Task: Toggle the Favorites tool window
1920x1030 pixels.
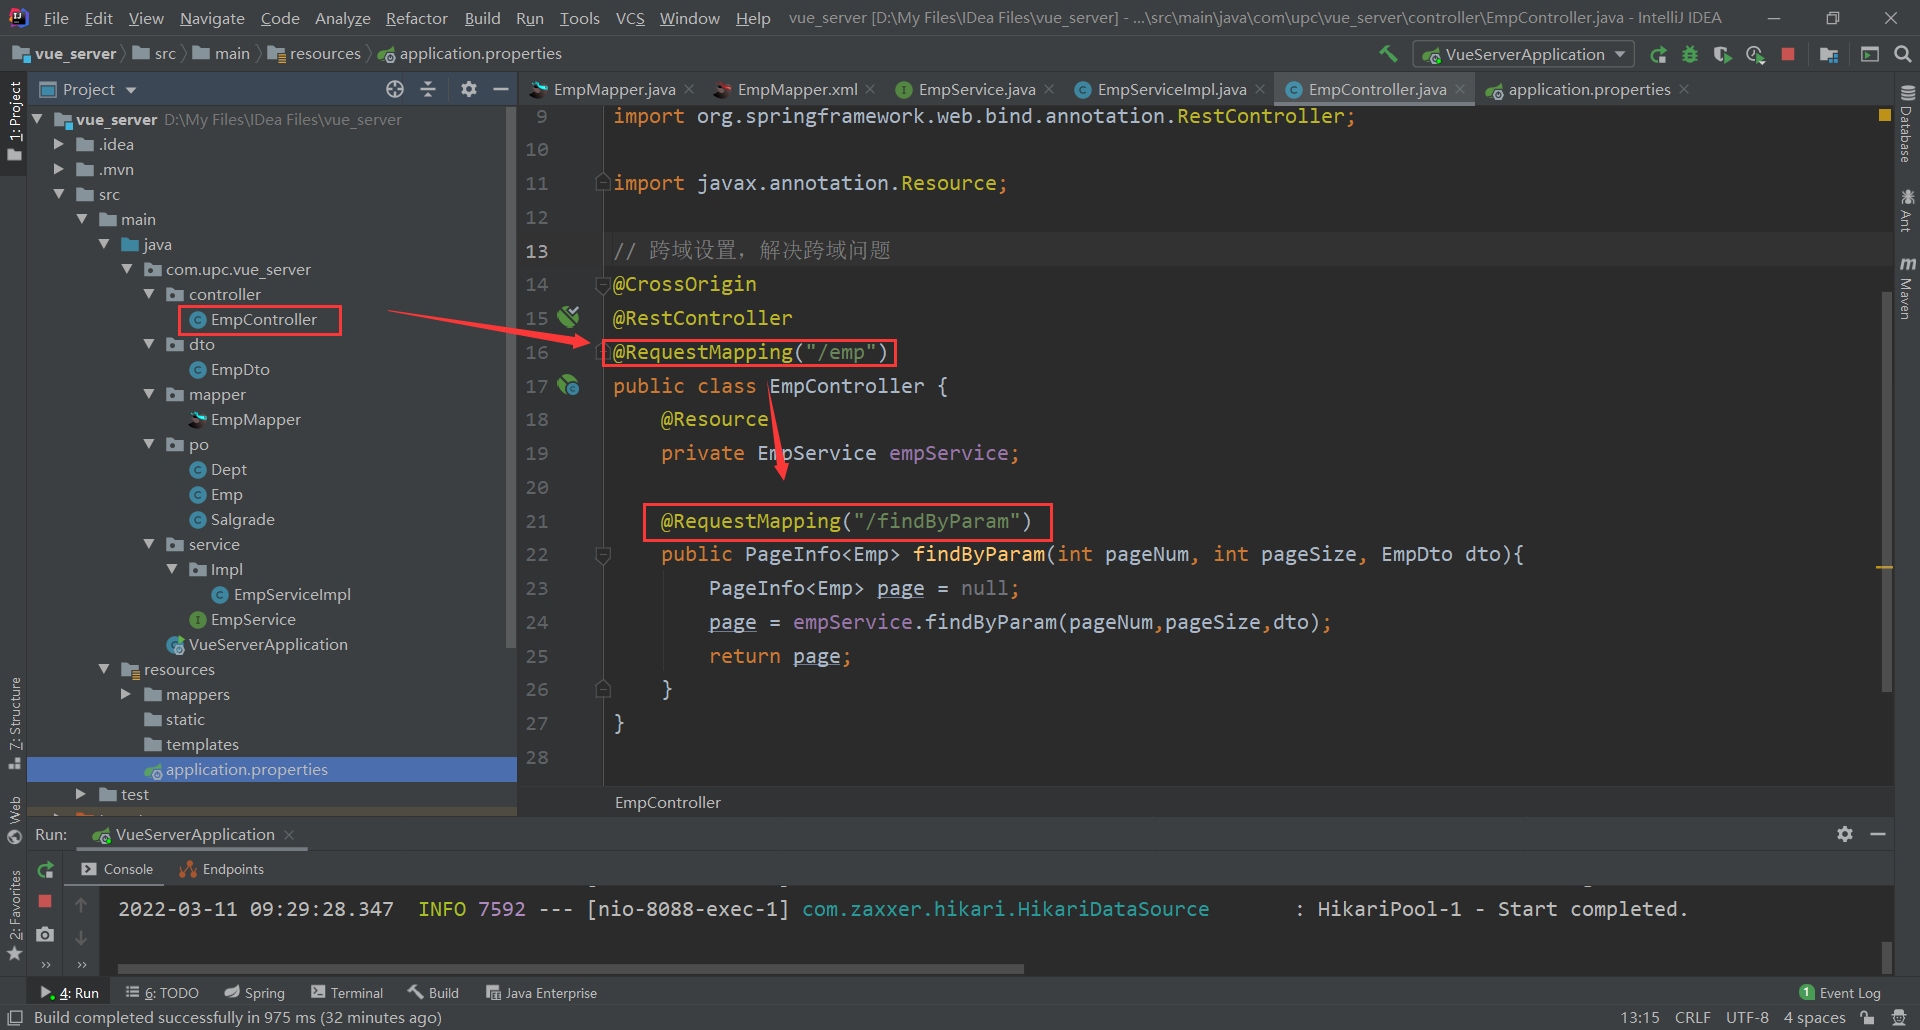Action: click(x=14, y=915)
